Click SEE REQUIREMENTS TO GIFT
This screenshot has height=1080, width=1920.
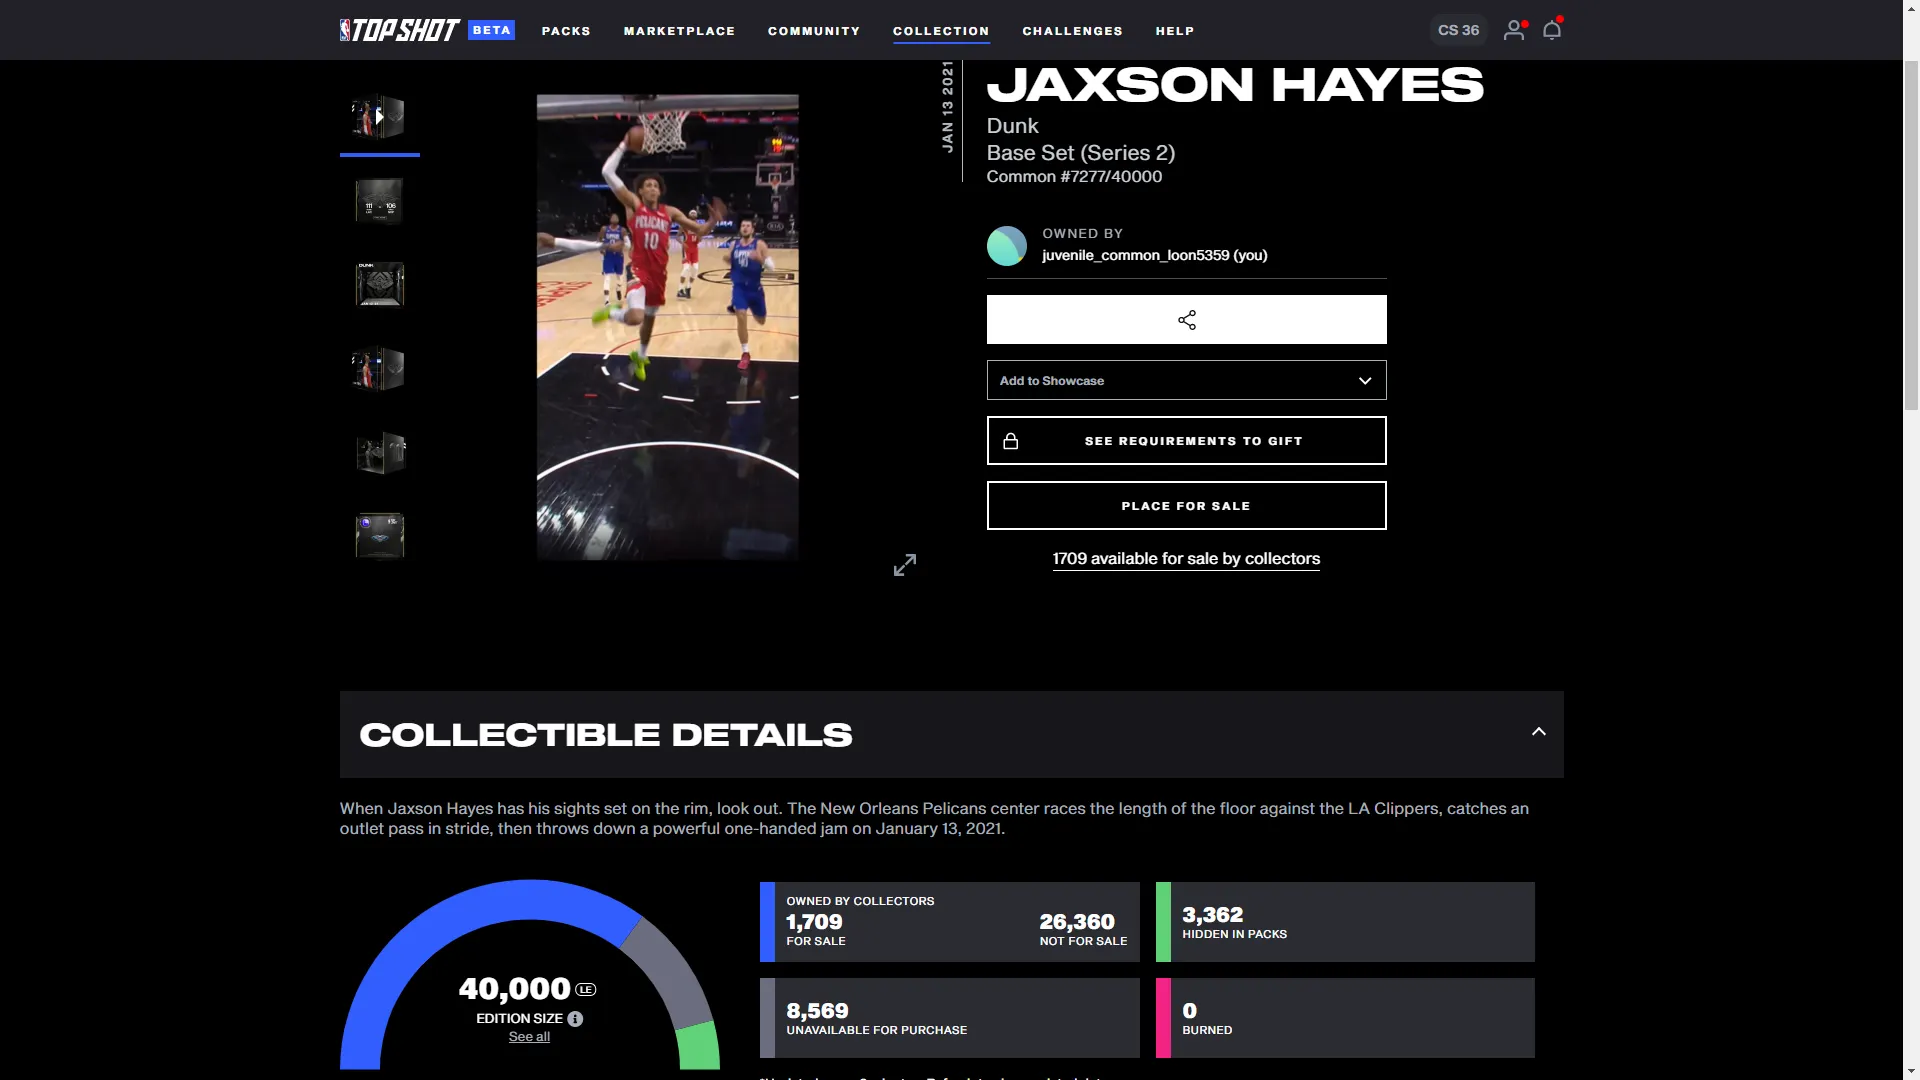[x=1186, y=440]
